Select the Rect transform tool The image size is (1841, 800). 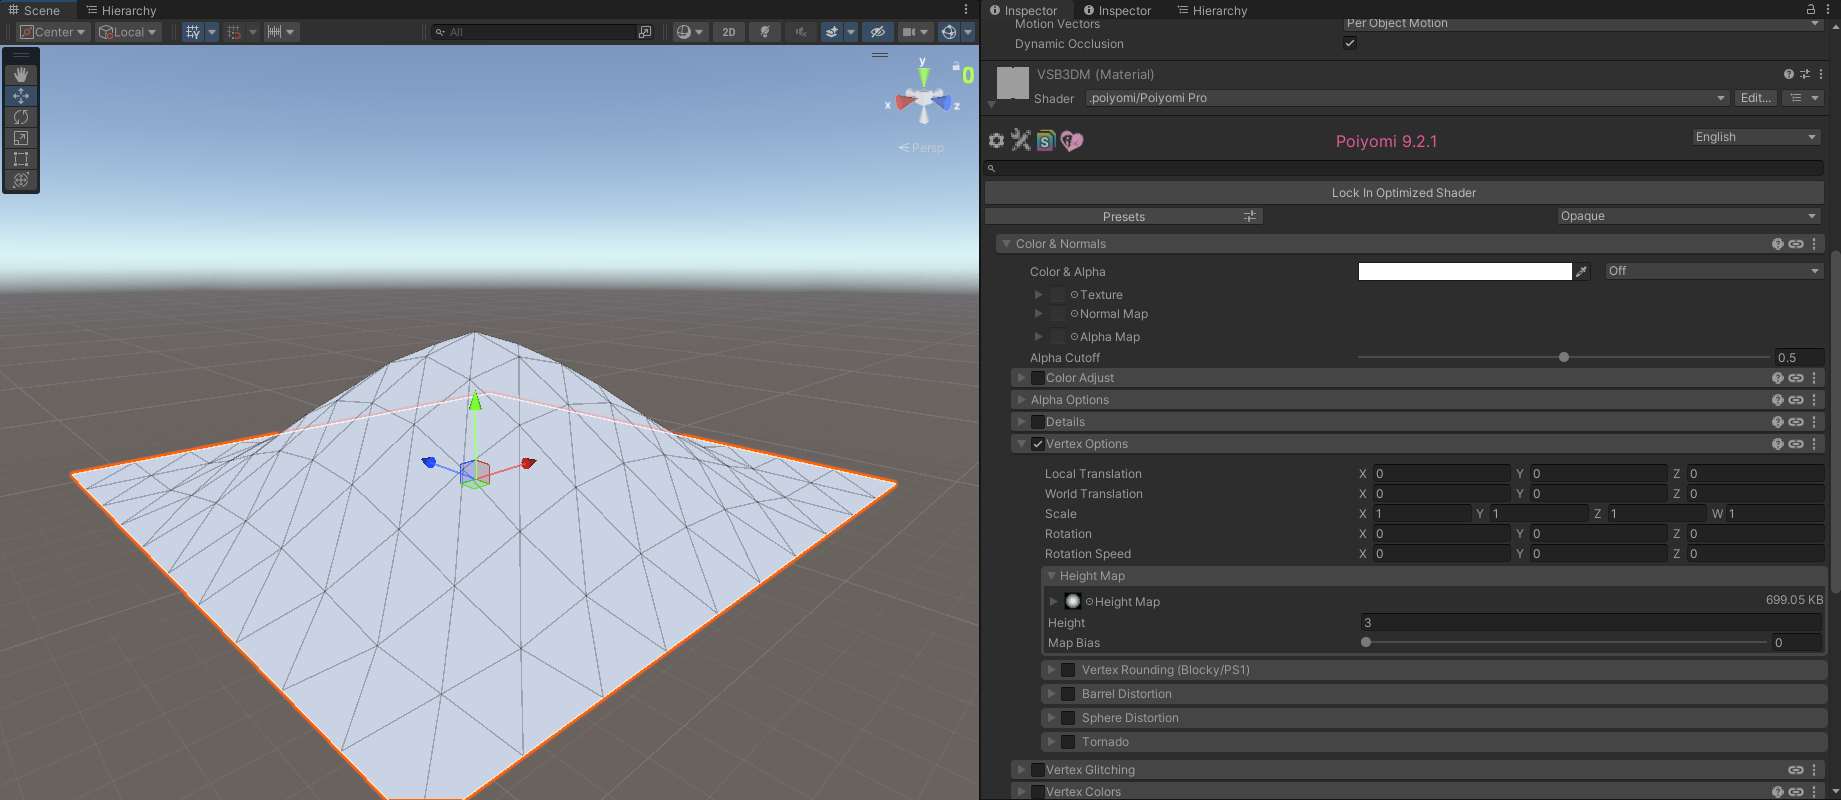pos(21,159)
